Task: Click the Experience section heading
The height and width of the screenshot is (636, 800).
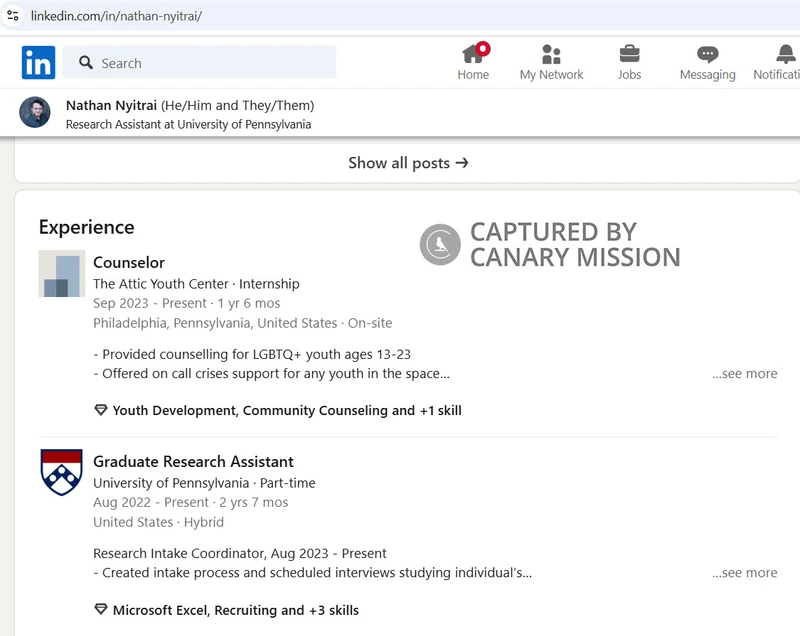Action: click(x=87, y=227)
